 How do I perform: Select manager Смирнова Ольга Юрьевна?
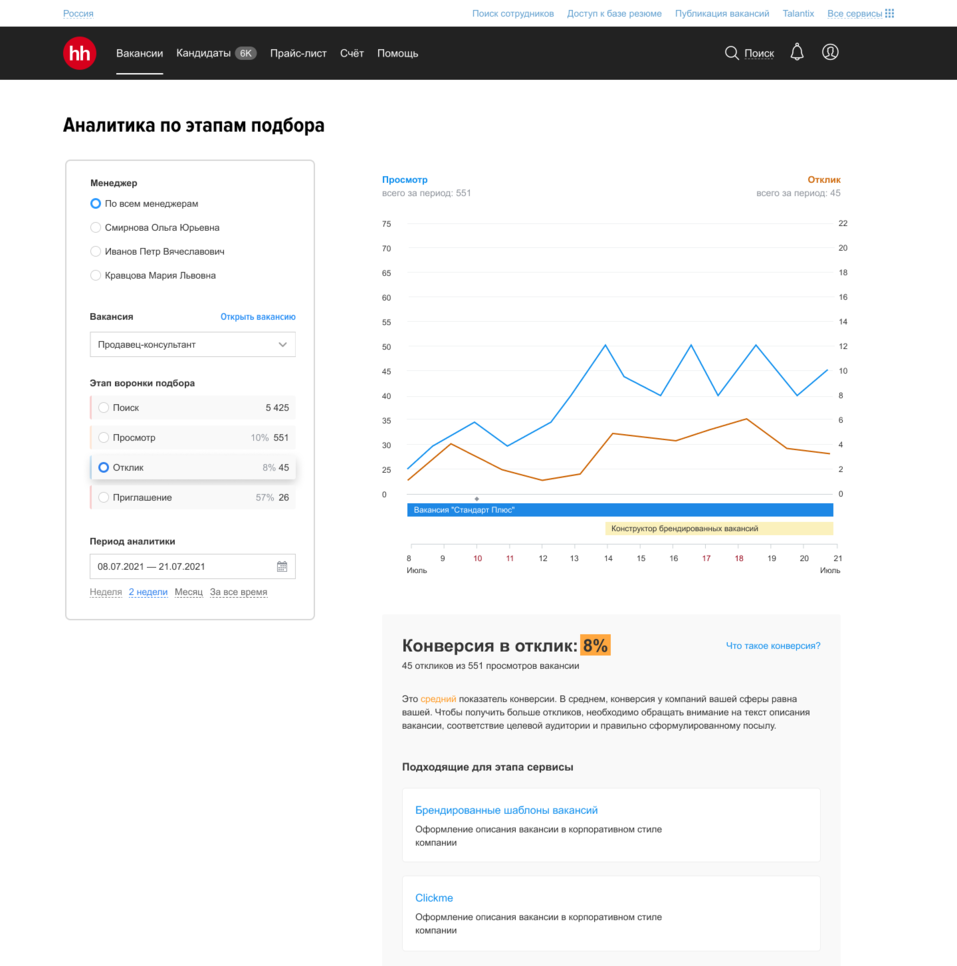coord(96,228)
